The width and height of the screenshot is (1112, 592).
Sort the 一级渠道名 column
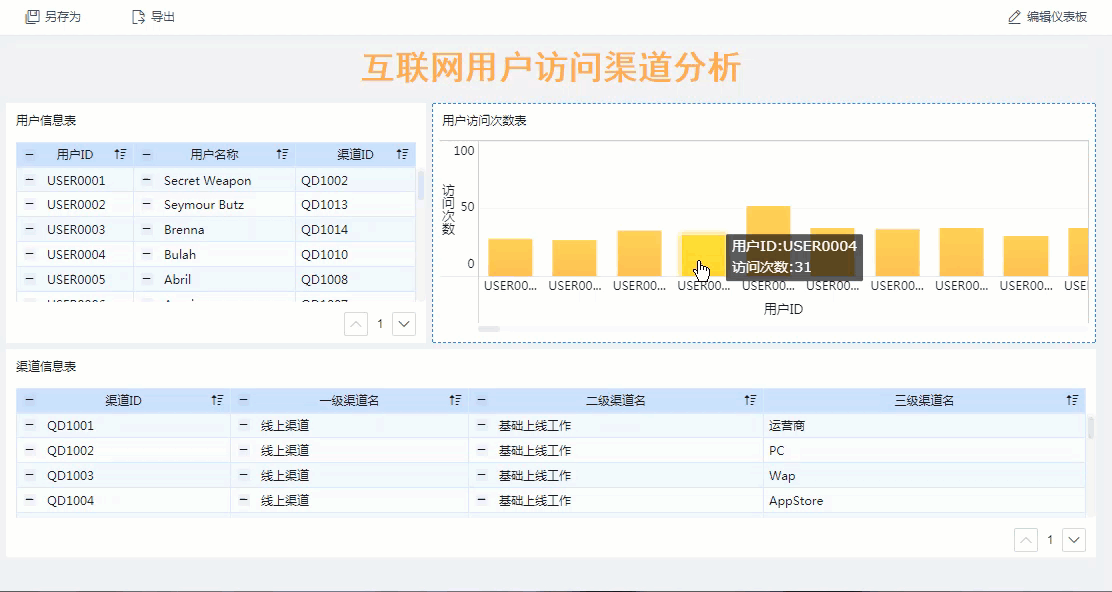click(x=455, y=401)
